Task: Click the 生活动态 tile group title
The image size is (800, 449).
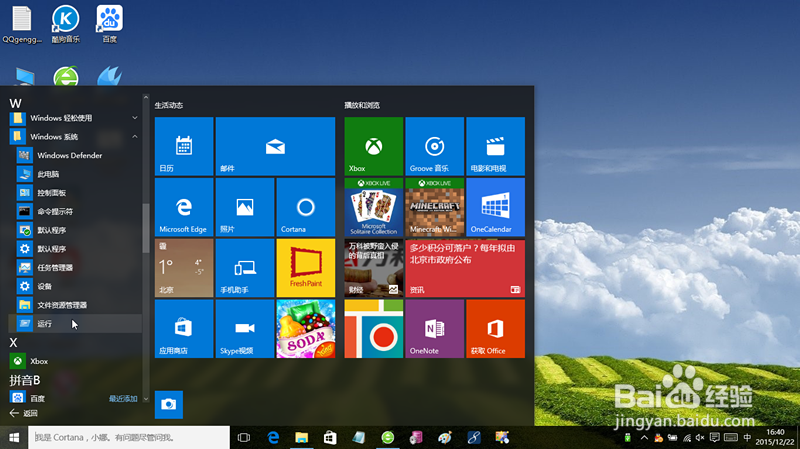Action: tap(169, 105)
